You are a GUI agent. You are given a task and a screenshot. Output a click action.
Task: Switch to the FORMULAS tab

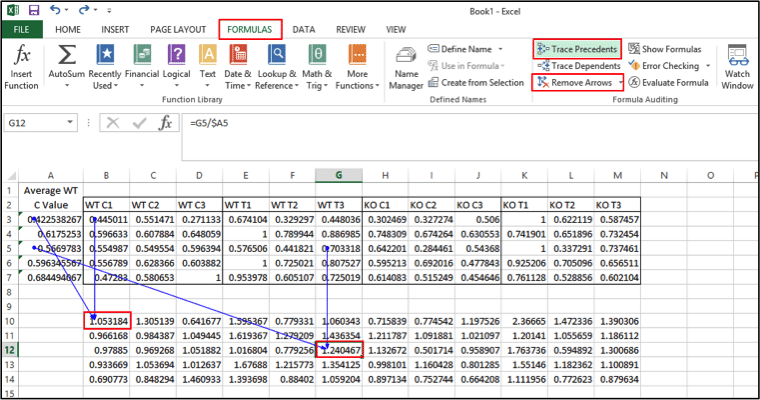(x=250, y=30)
